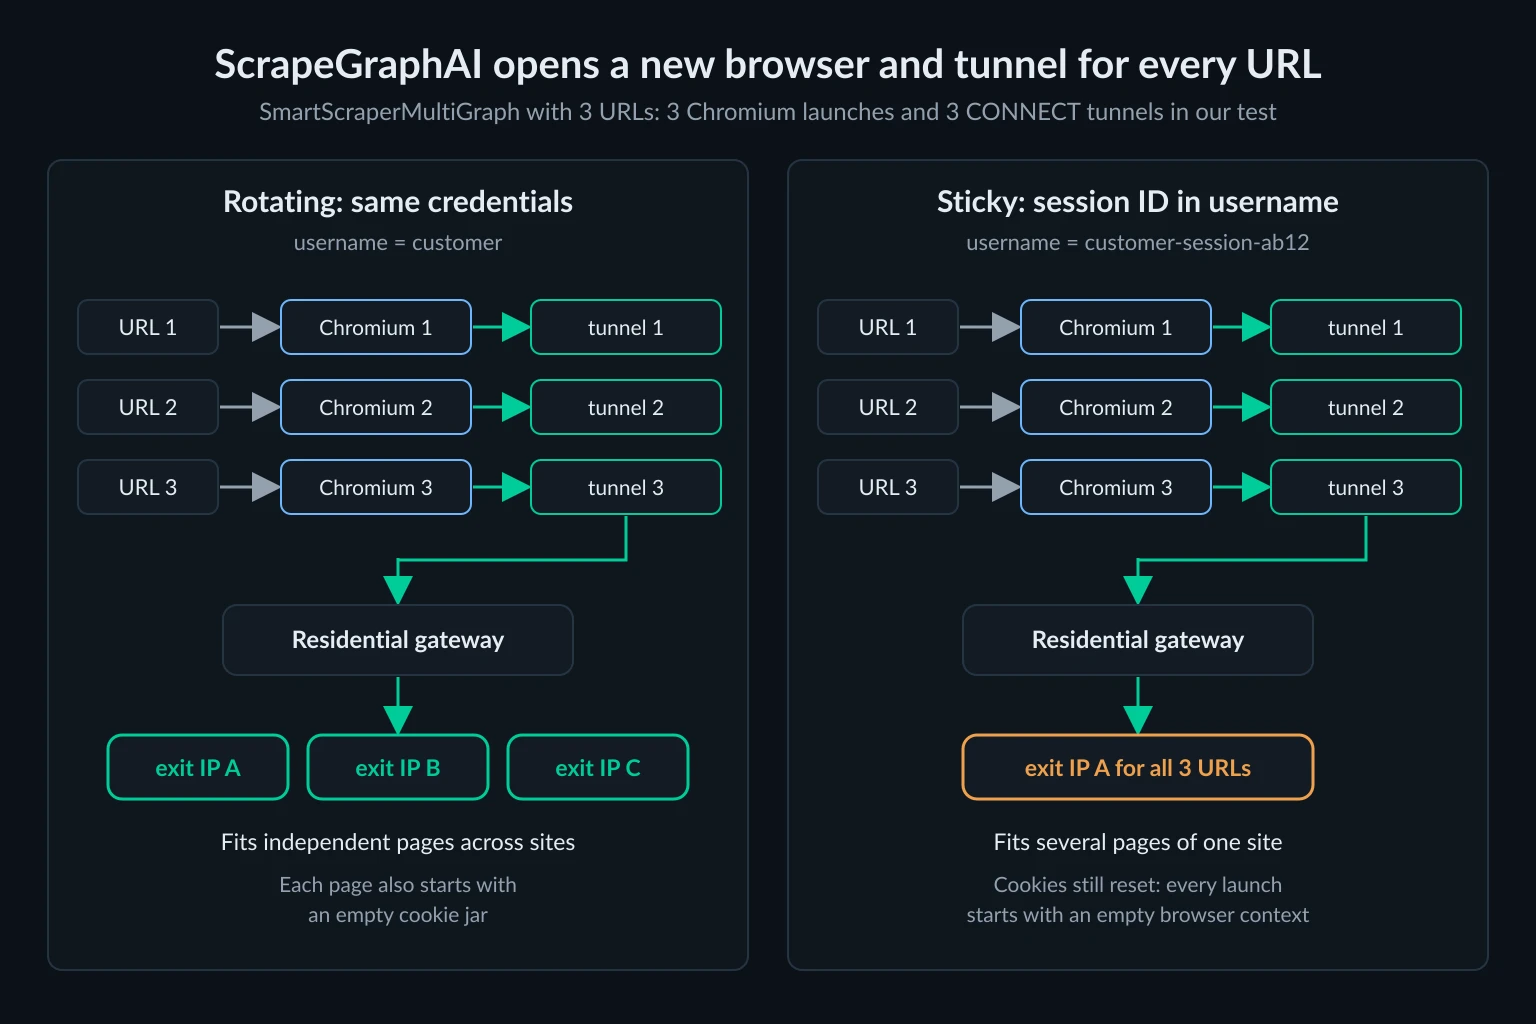This screenshot has width=1536, height=1024.
Task: Pick the URL 3 box in the Rotating panel
Action: click(148, 487)
